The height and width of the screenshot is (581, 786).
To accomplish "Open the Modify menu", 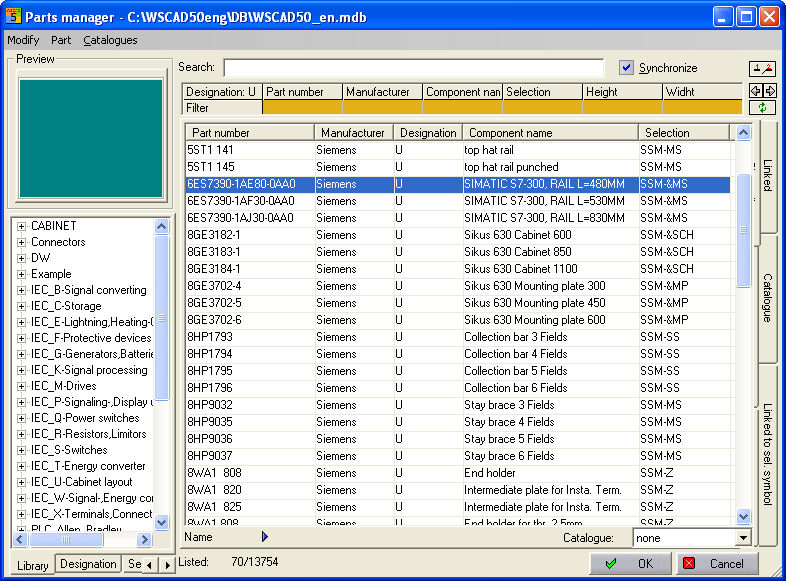I will pyautogui.click(x=23, y=40).
